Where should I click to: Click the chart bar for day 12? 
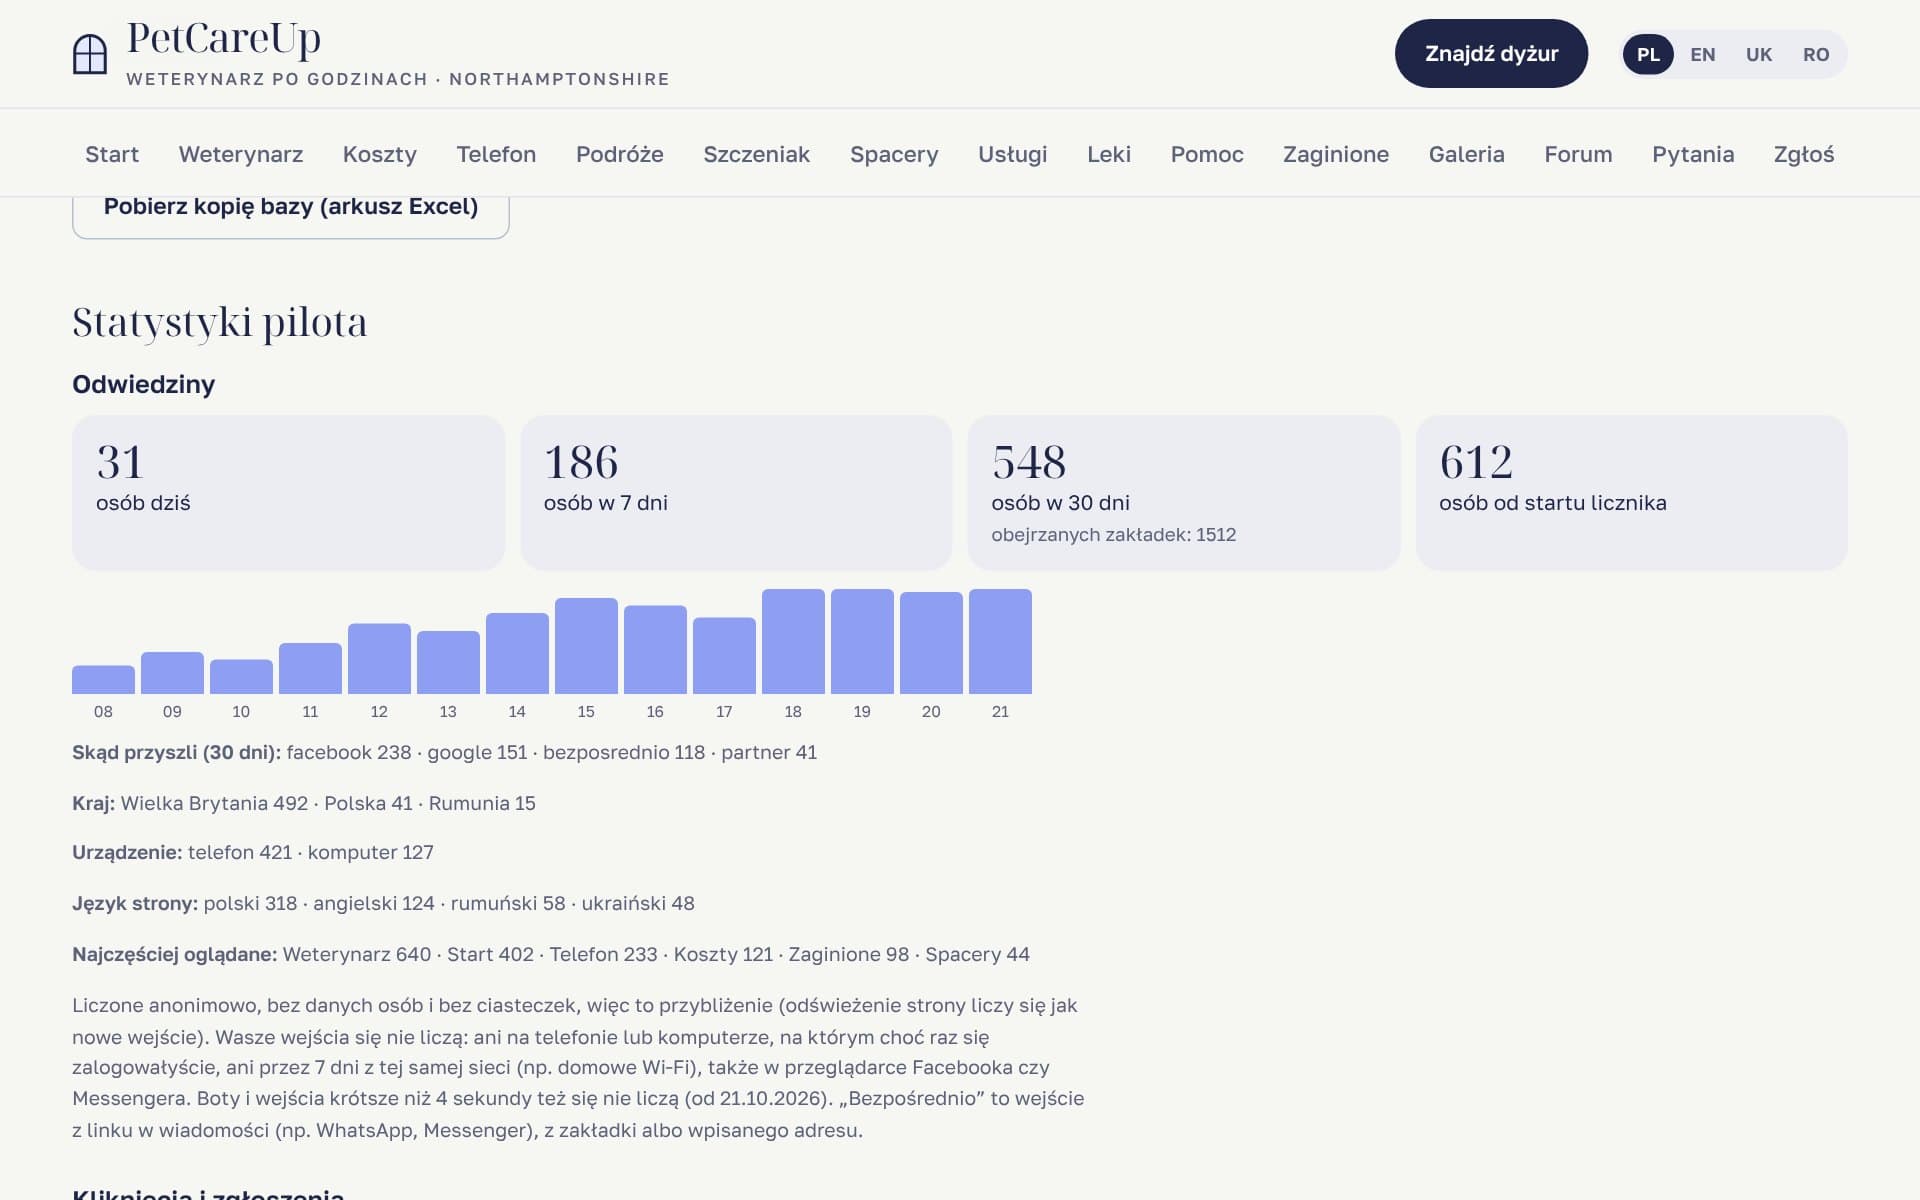tap(379, 659)
